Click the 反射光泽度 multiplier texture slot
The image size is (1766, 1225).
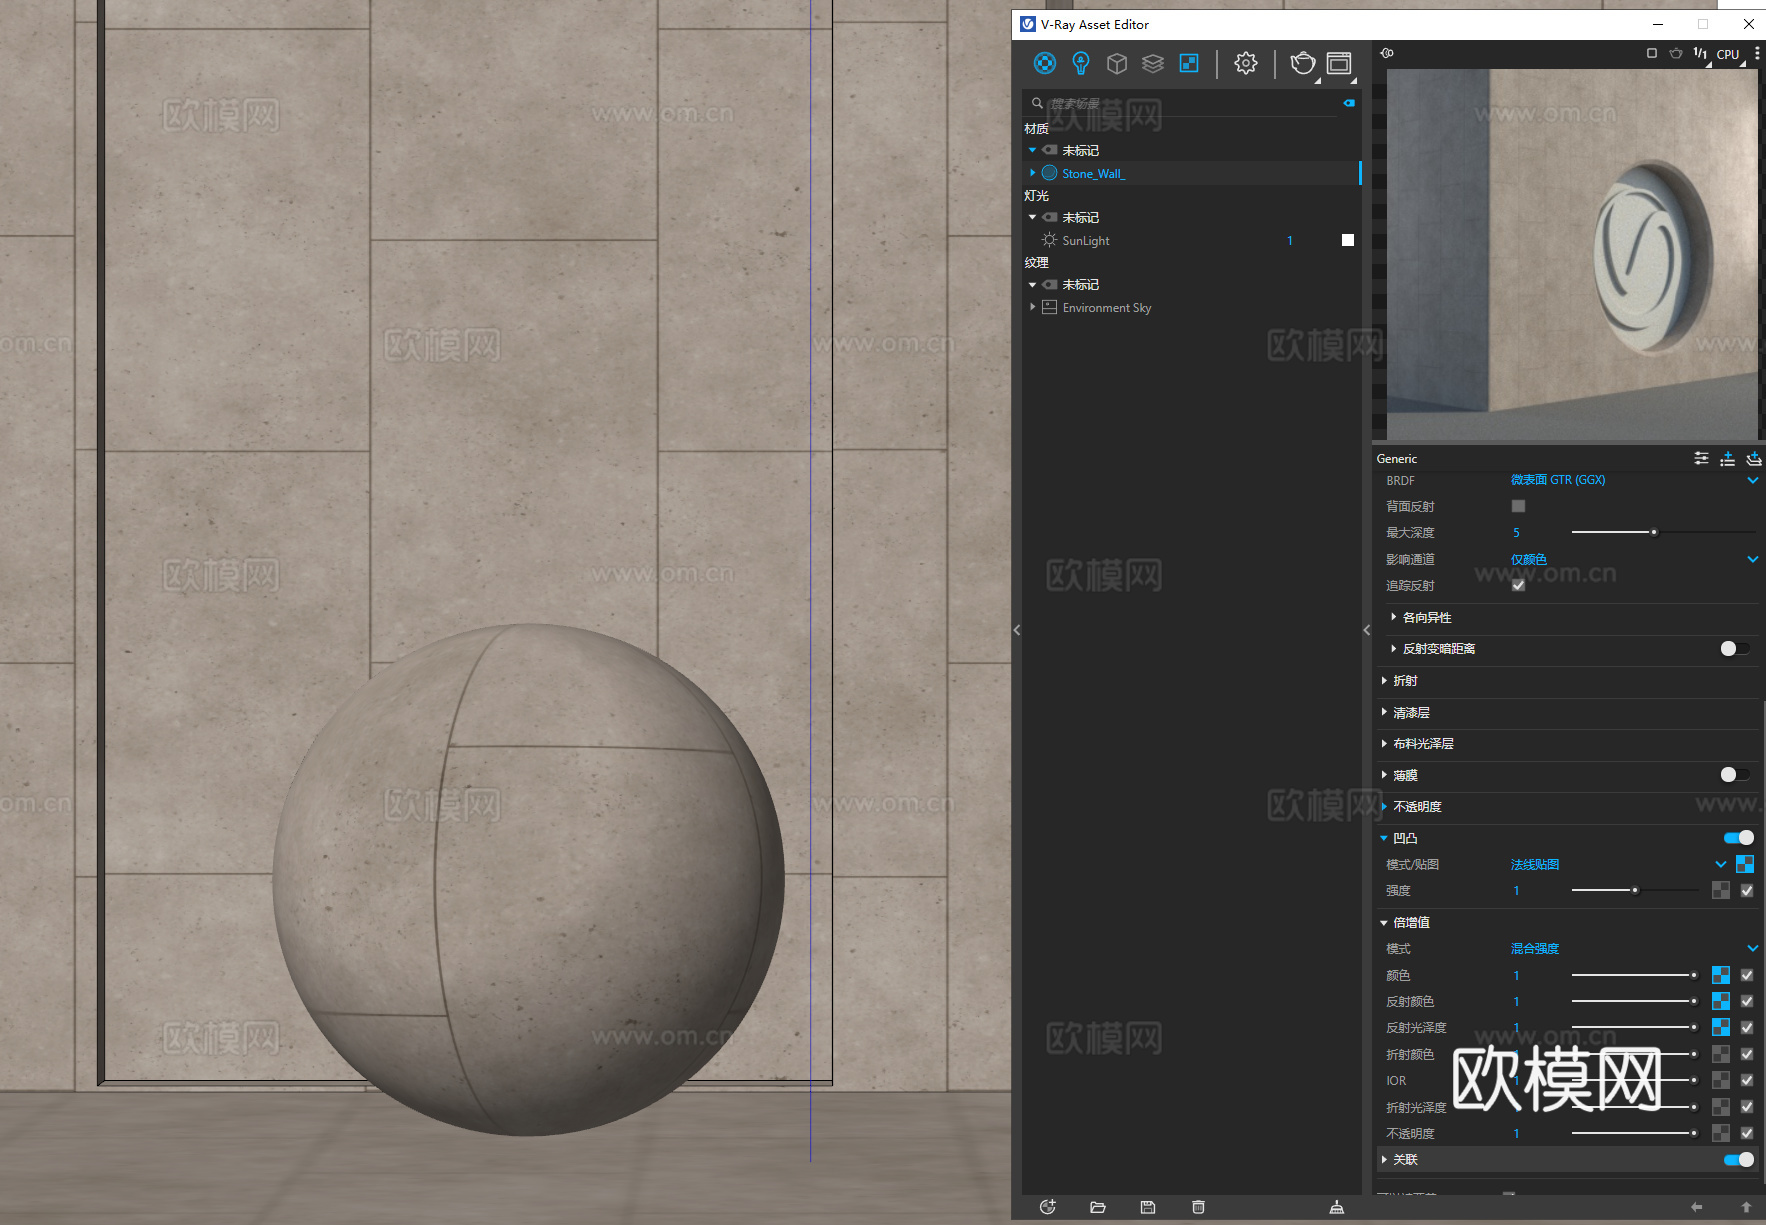coord(1721,1027)
